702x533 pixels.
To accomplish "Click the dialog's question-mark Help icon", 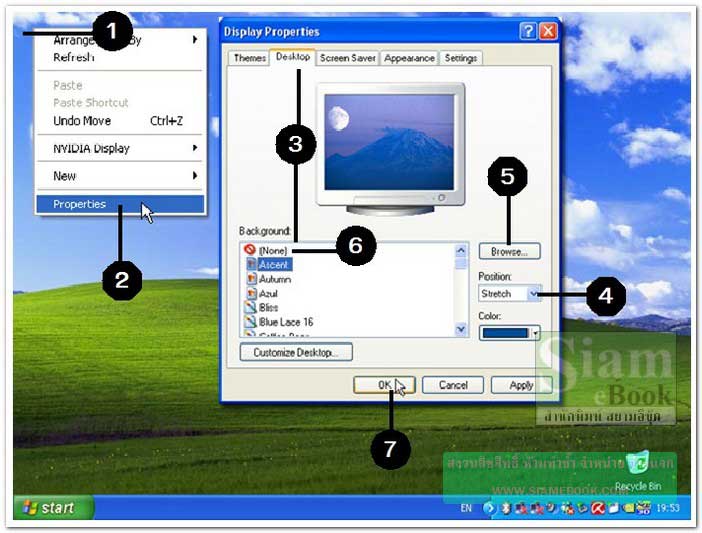I will 528,31.
